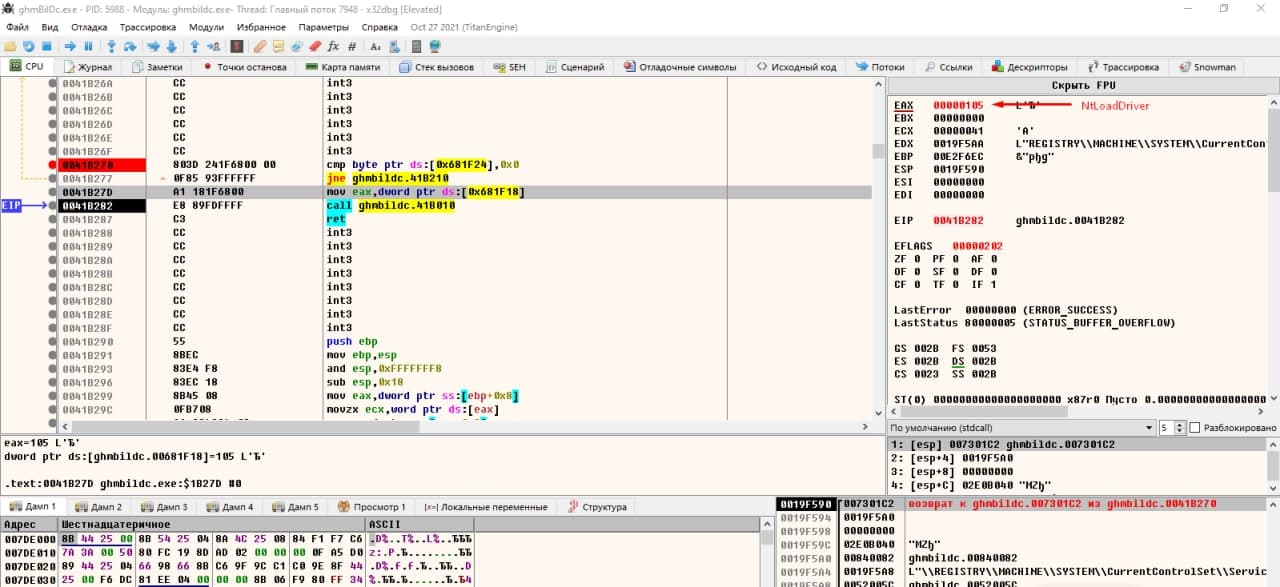Open the calling convention stdcall dropdown
Image resolution: width=1280 pixels, height=587 pixels.
tap(1021, 428)
